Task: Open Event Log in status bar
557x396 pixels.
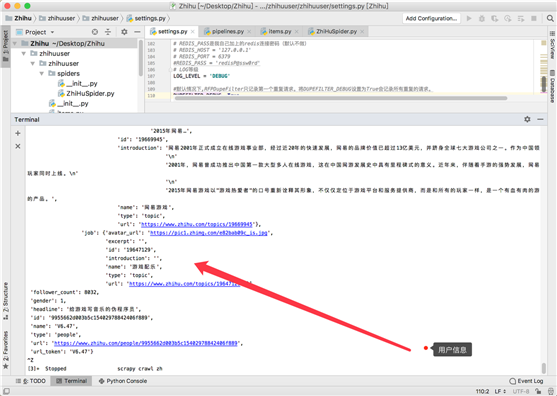Action: click(x=526, y=381)
